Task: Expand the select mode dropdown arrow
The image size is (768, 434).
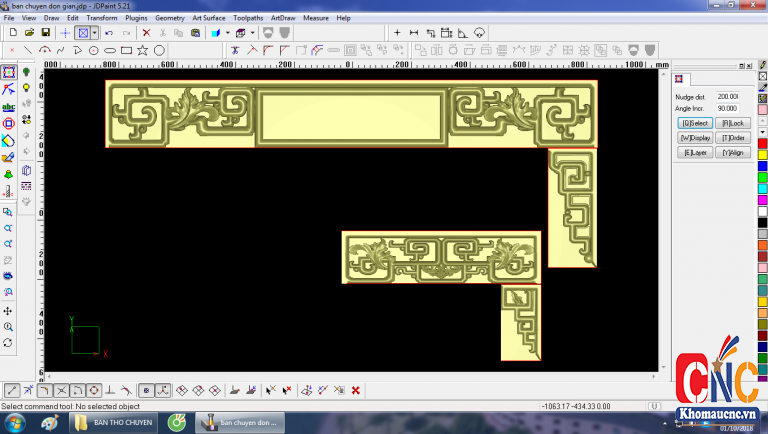Action: click(95, 33)
